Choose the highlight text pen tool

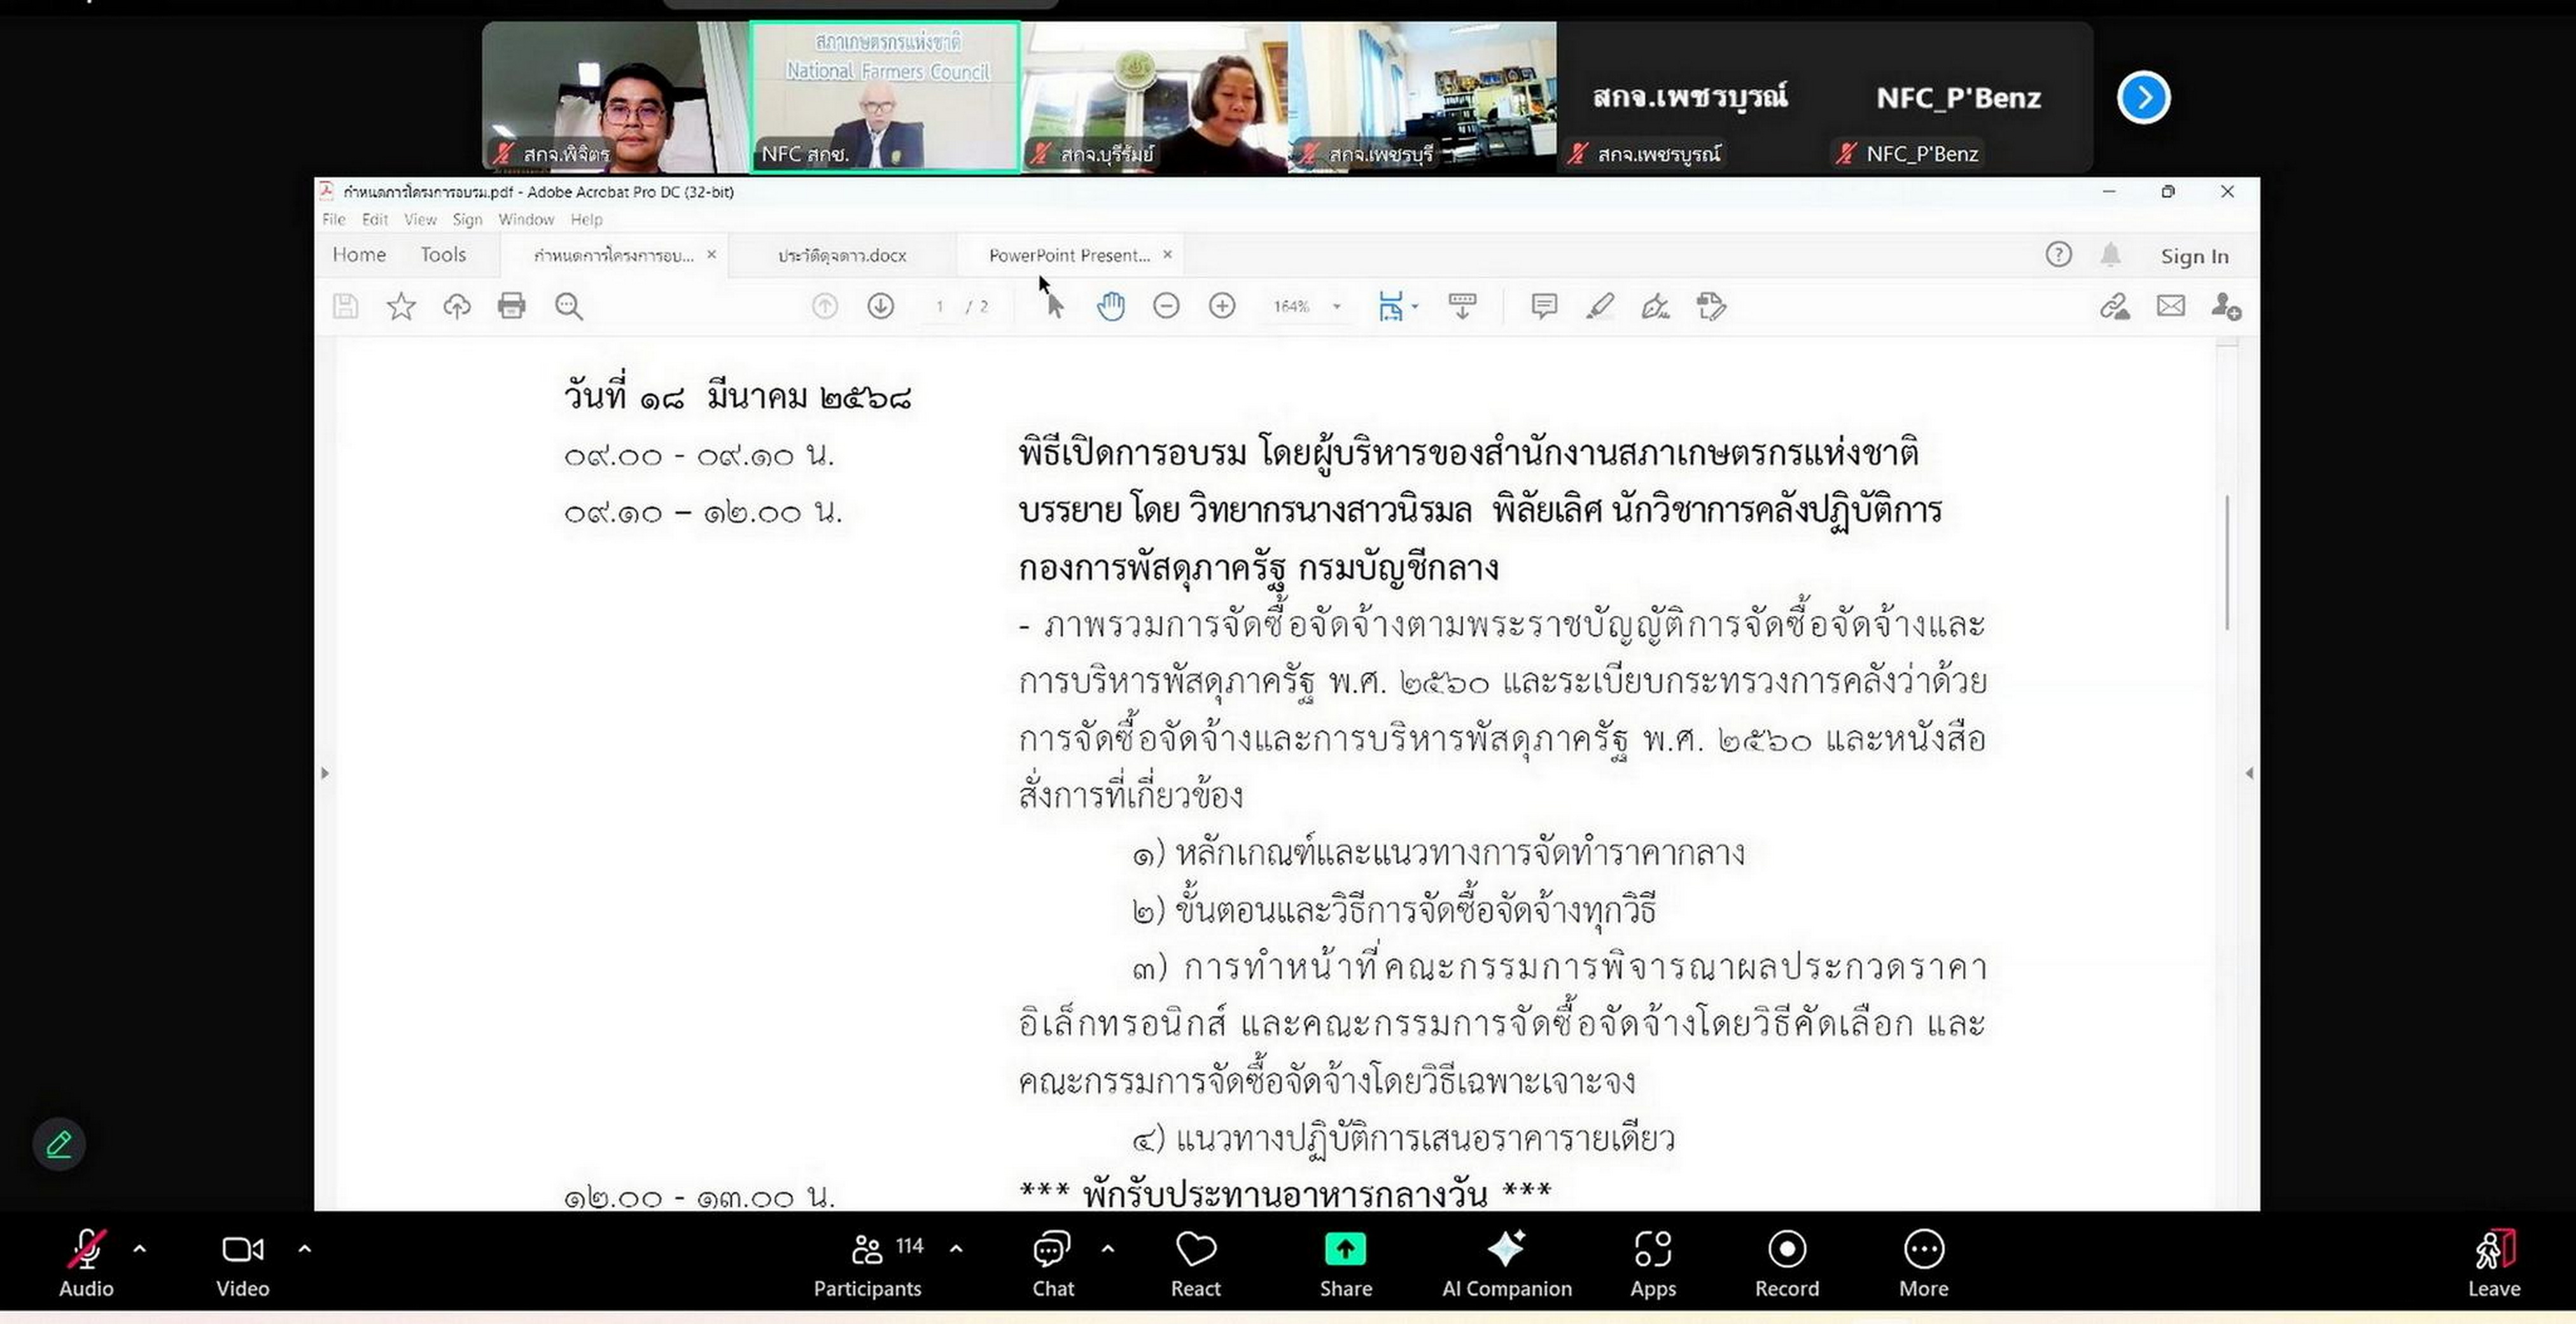click(x=1600, y=306)
